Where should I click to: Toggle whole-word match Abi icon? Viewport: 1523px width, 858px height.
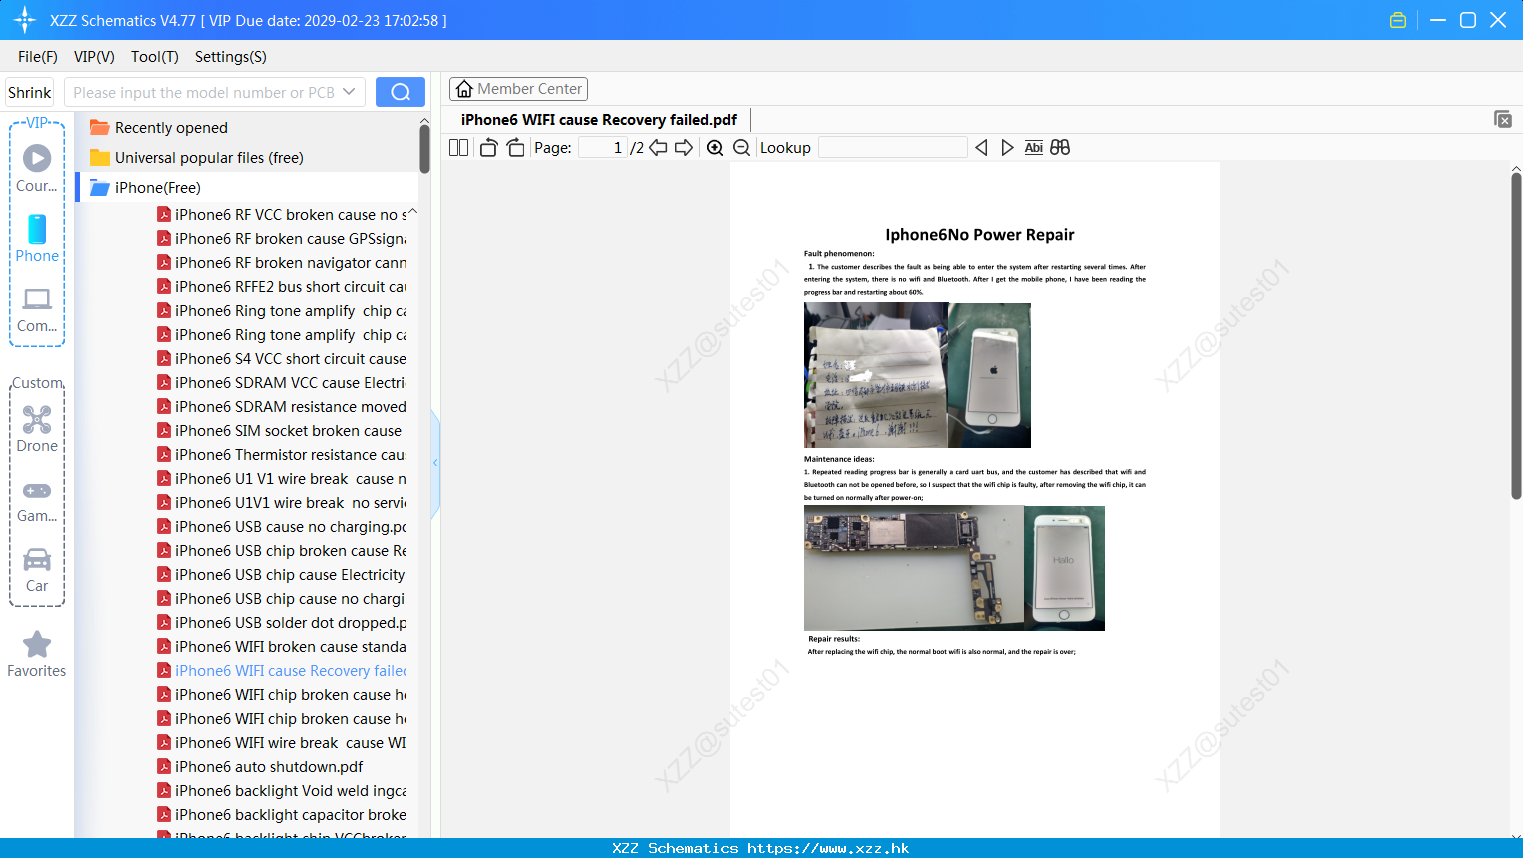click(1033, 147)
